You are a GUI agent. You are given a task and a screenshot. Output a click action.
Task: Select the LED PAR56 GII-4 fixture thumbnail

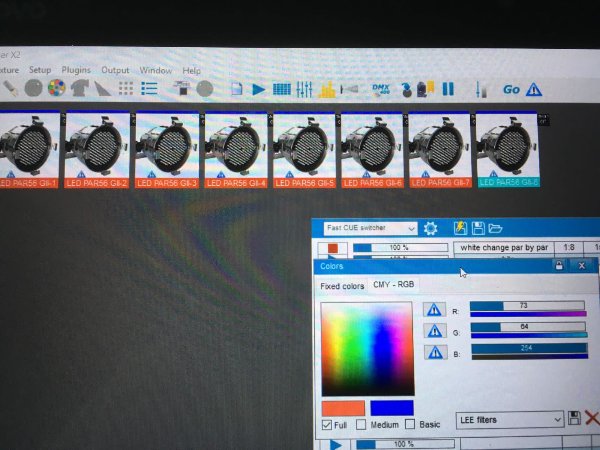pyautogui.click(x=236, y=150)
